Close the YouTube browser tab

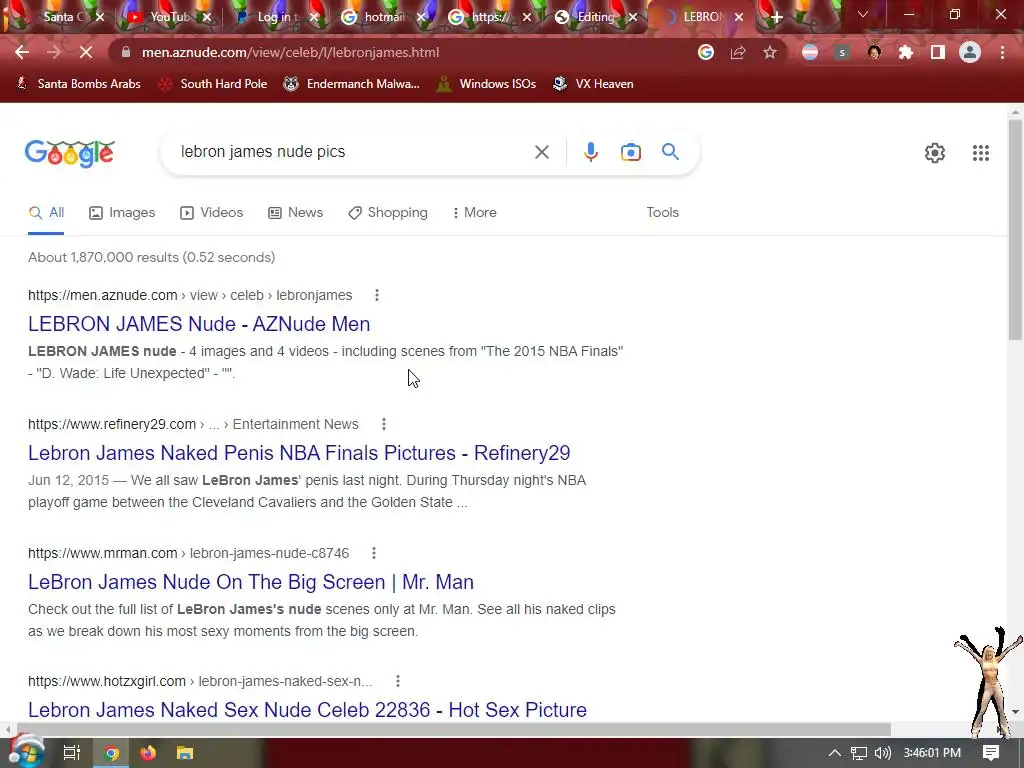207,17
